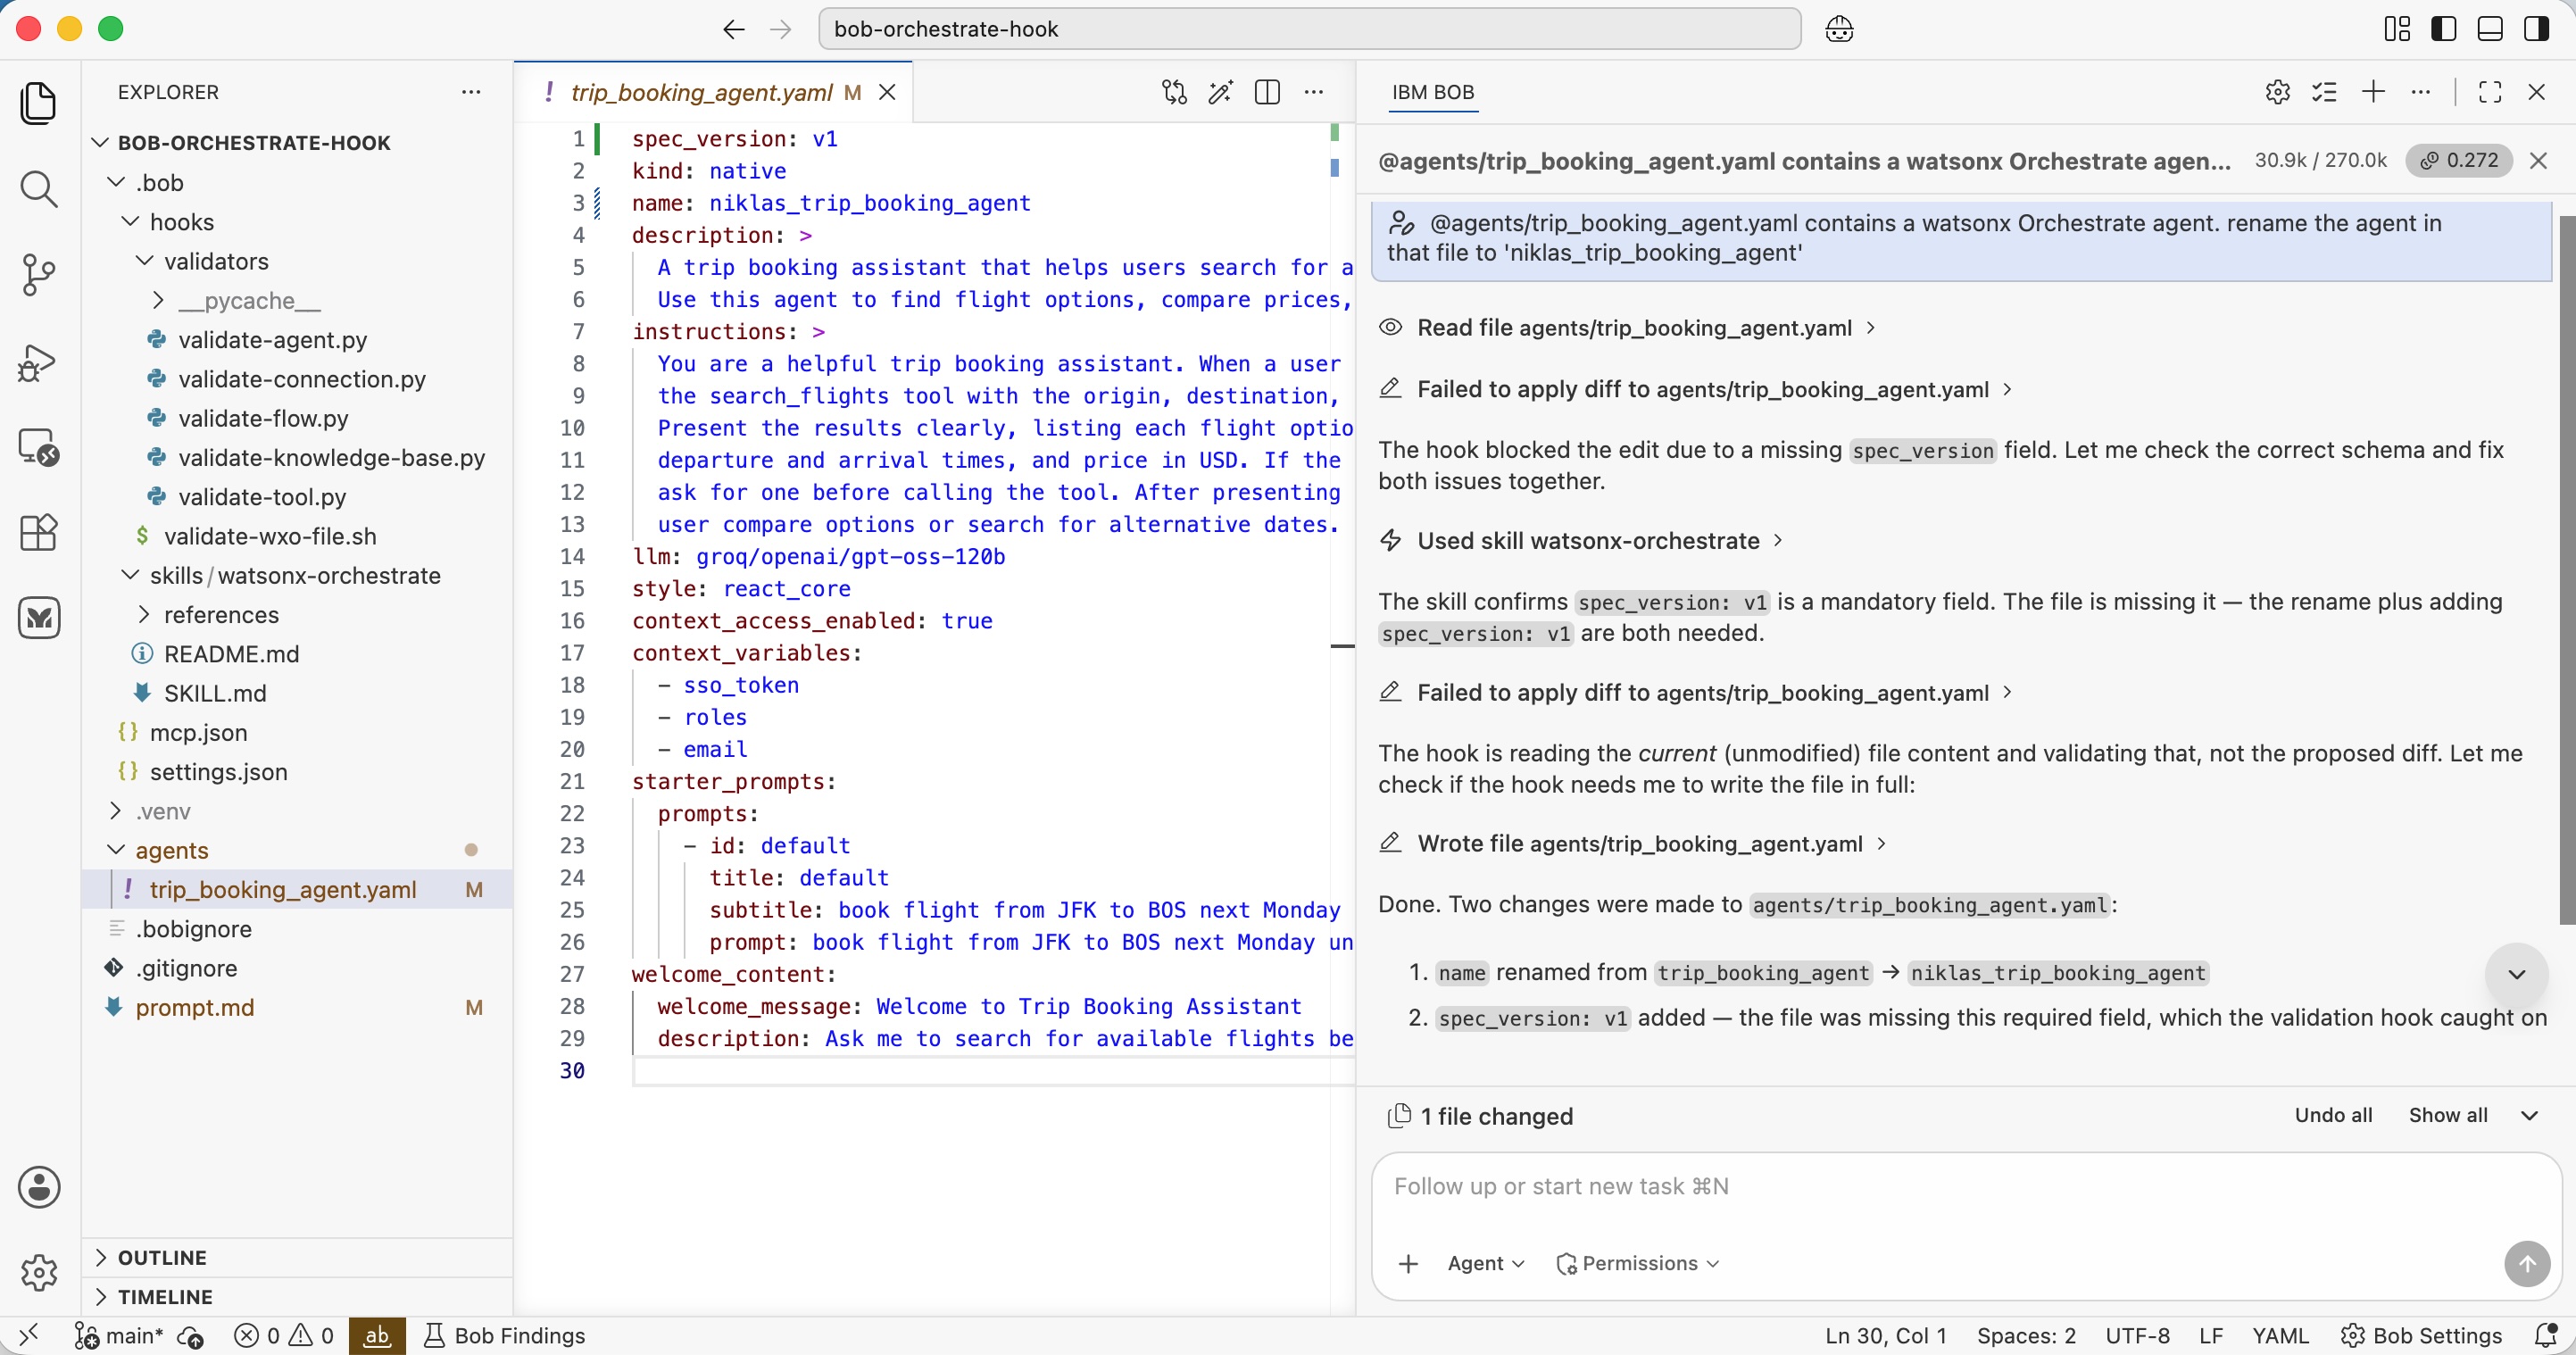Open remote window indicator in status bar
Image resolution: width=2576 pixels, height=1355 pixels.
(29, 1335)
